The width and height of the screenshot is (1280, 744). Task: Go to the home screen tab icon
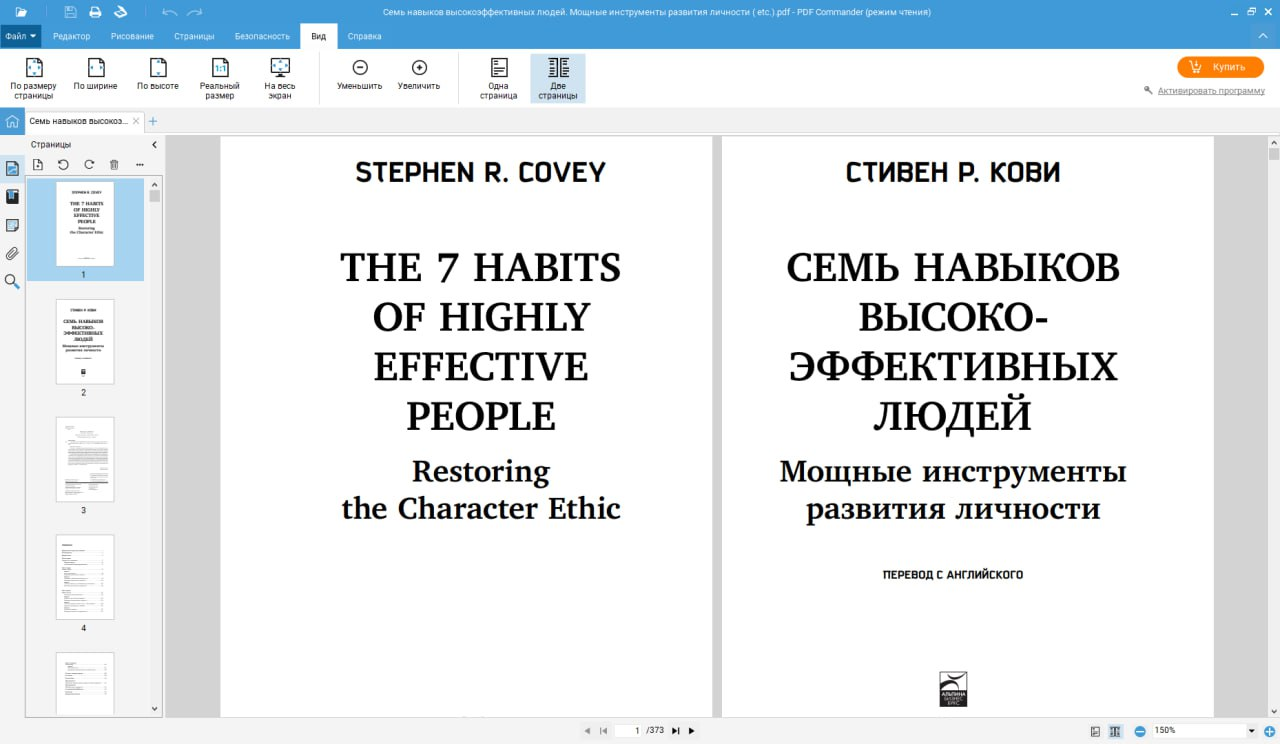(12, 122)
